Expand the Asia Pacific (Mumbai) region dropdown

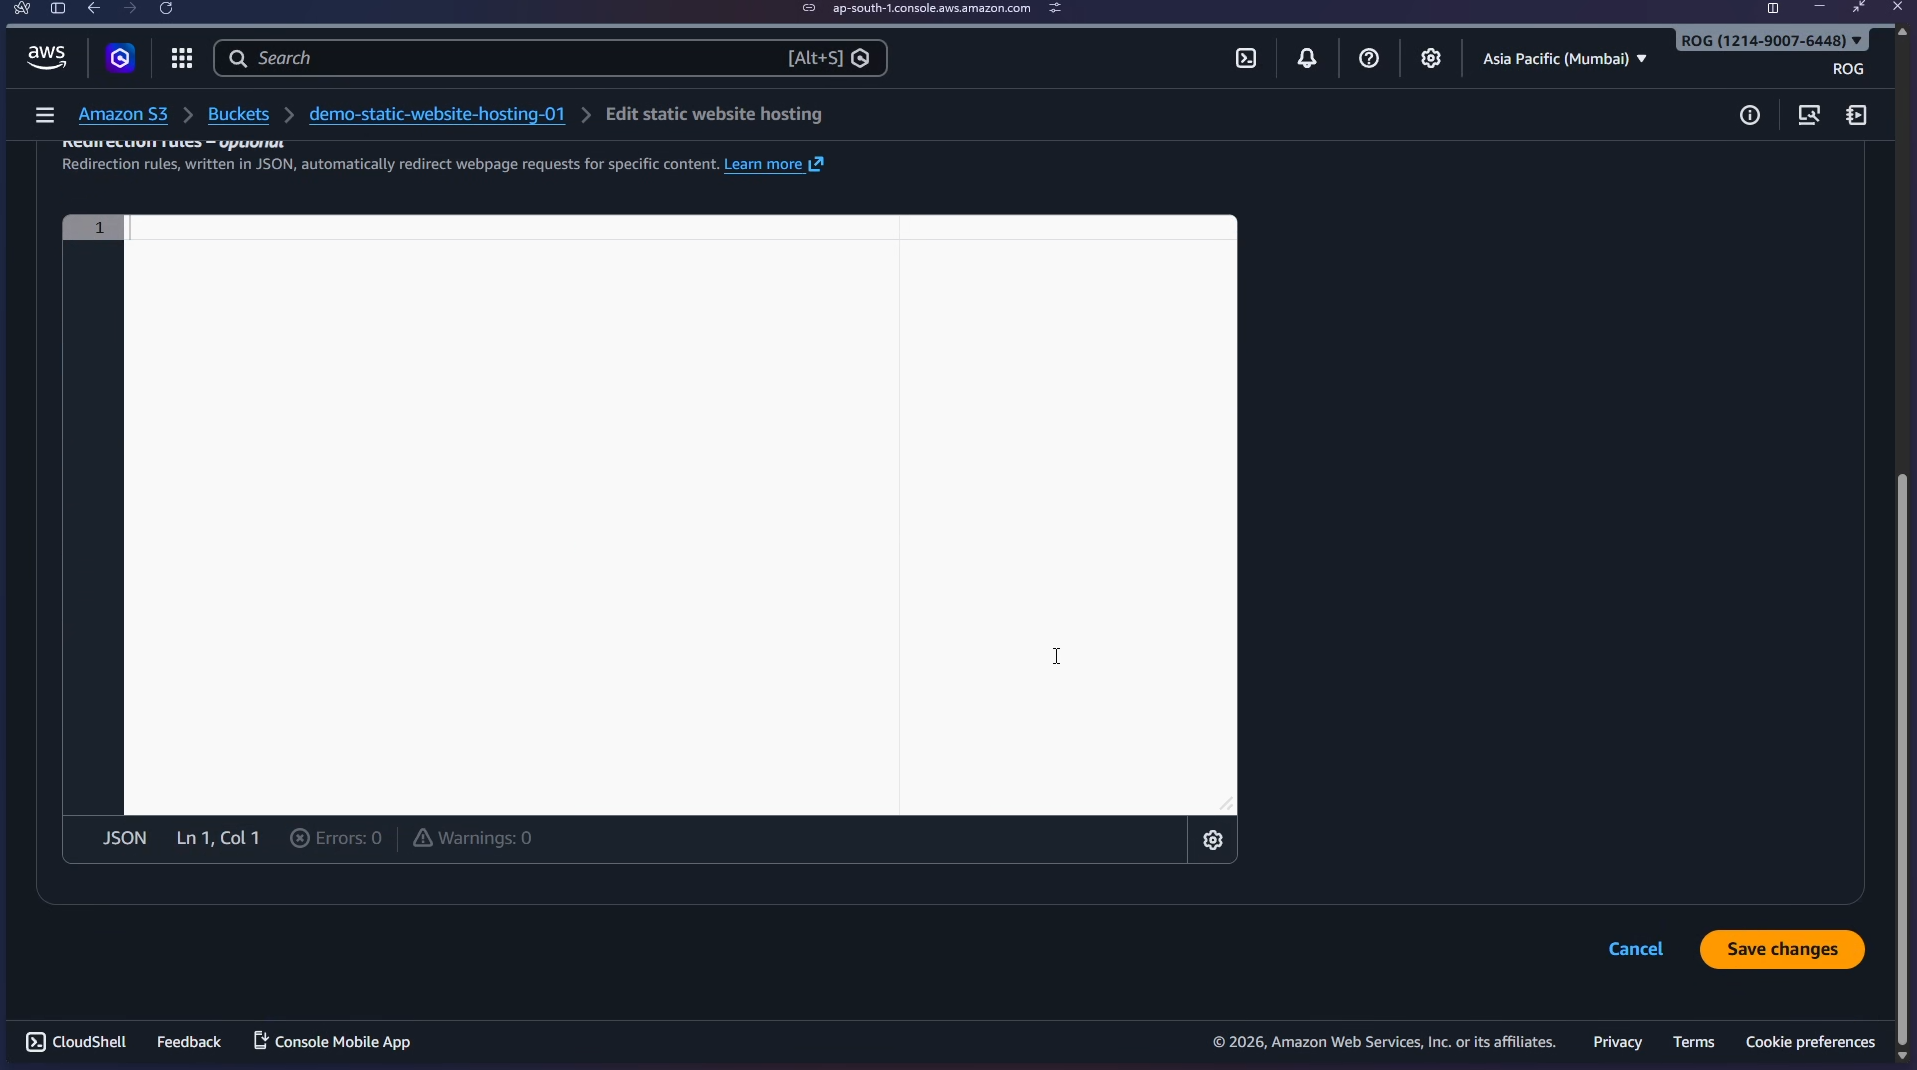click(x=1564, y=58)
